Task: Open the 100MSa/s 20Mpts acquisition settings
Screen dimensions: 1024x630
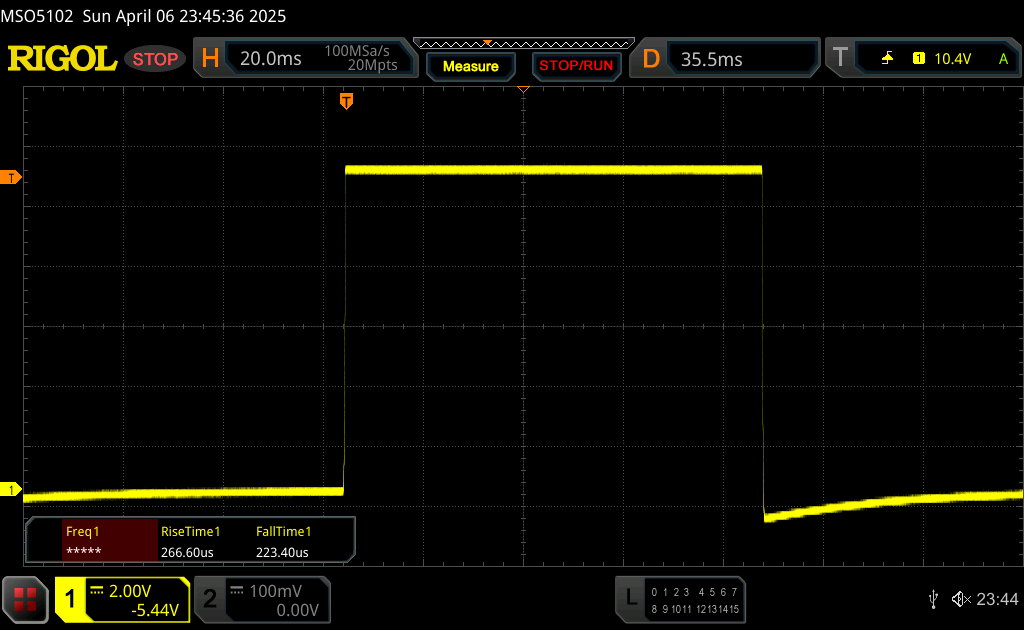Action: (360, 59)
